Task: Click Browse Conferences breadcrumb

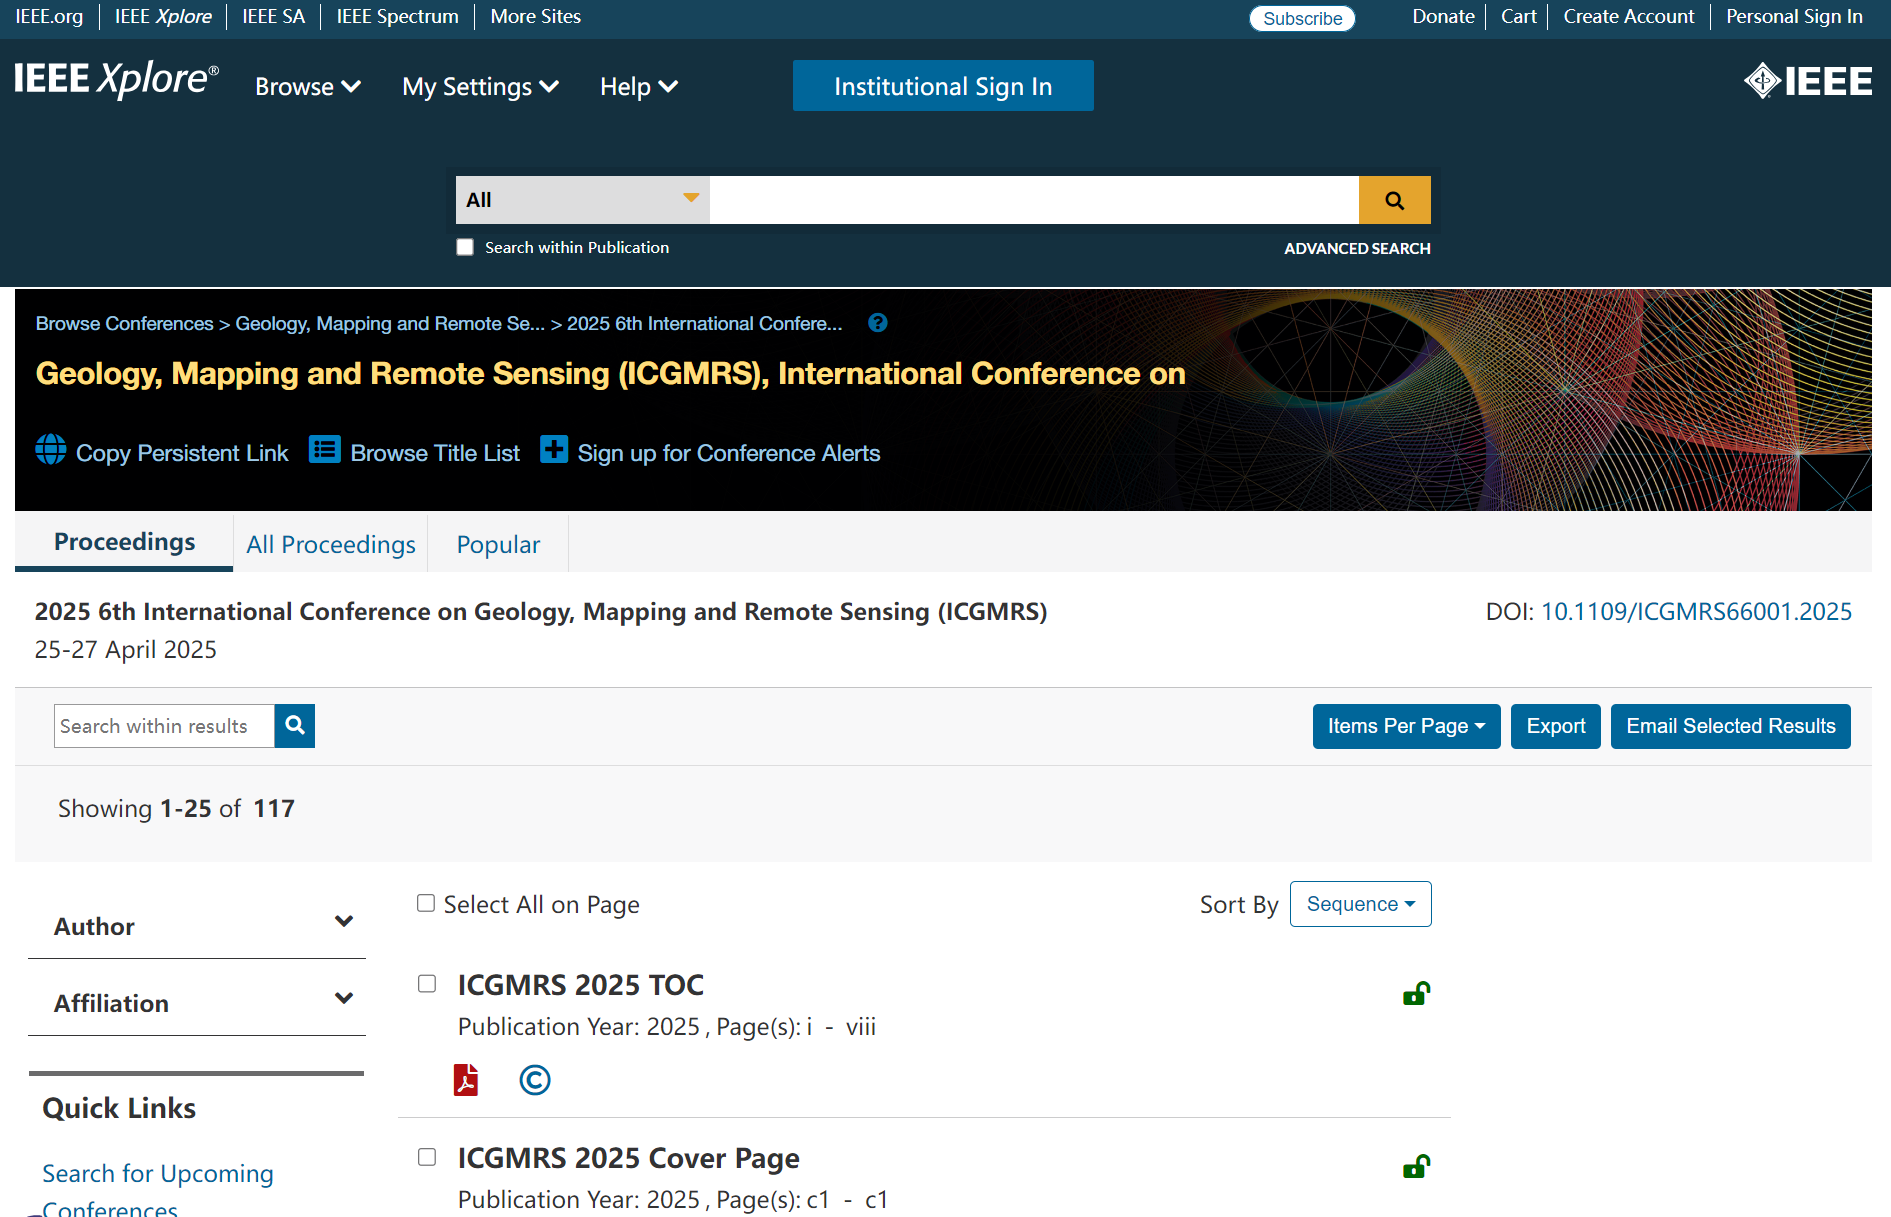Action: (124, 323)
